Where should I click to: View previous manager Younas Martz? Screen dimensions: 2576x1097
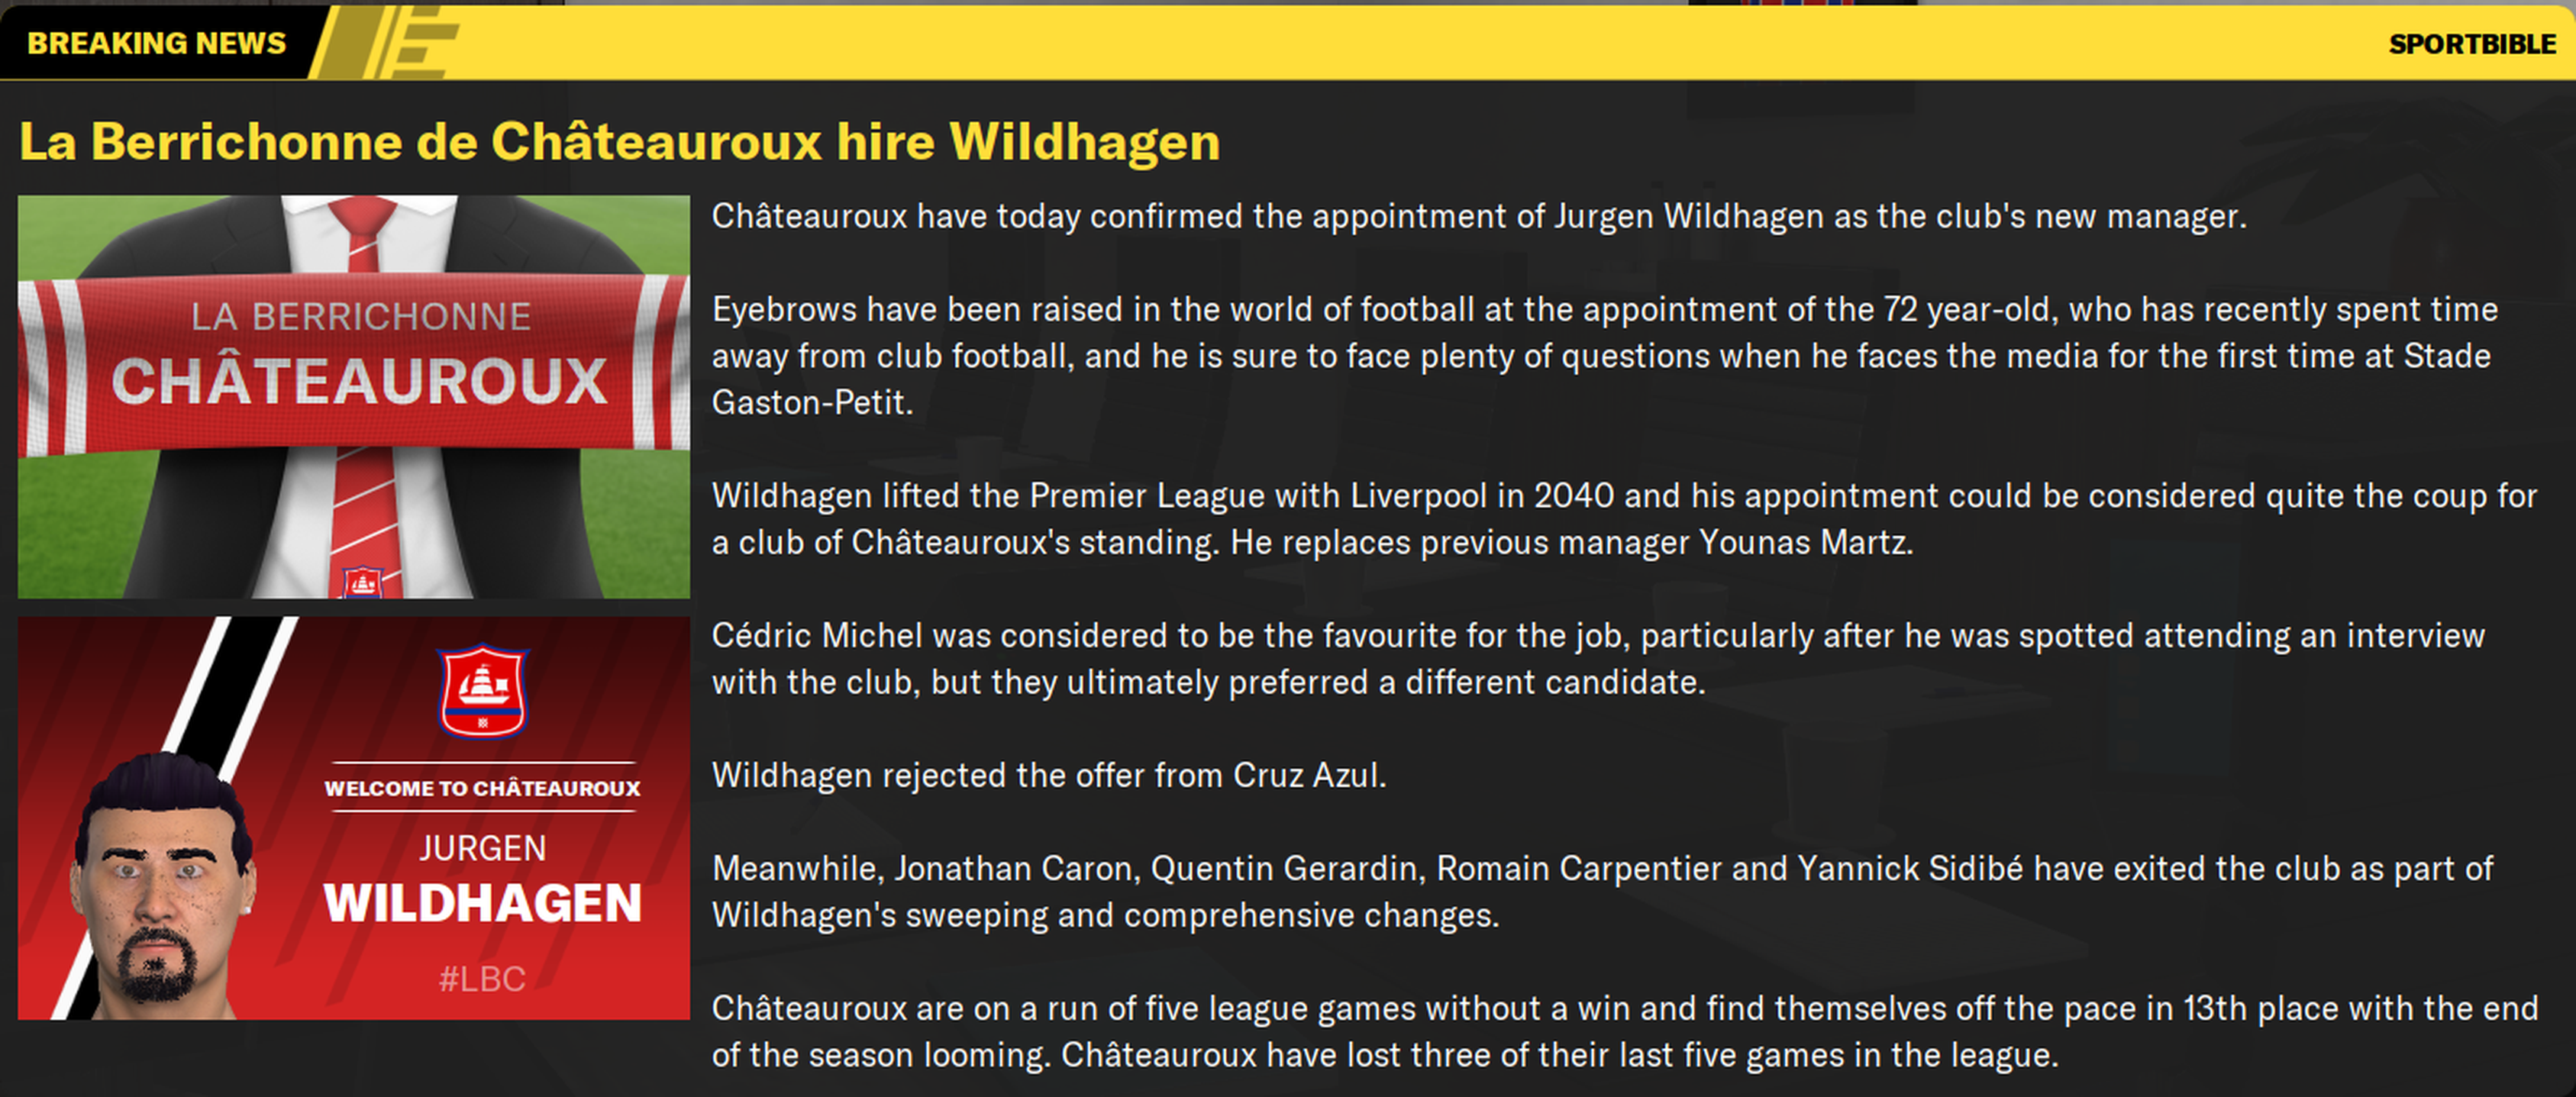tap(1805, 542)
